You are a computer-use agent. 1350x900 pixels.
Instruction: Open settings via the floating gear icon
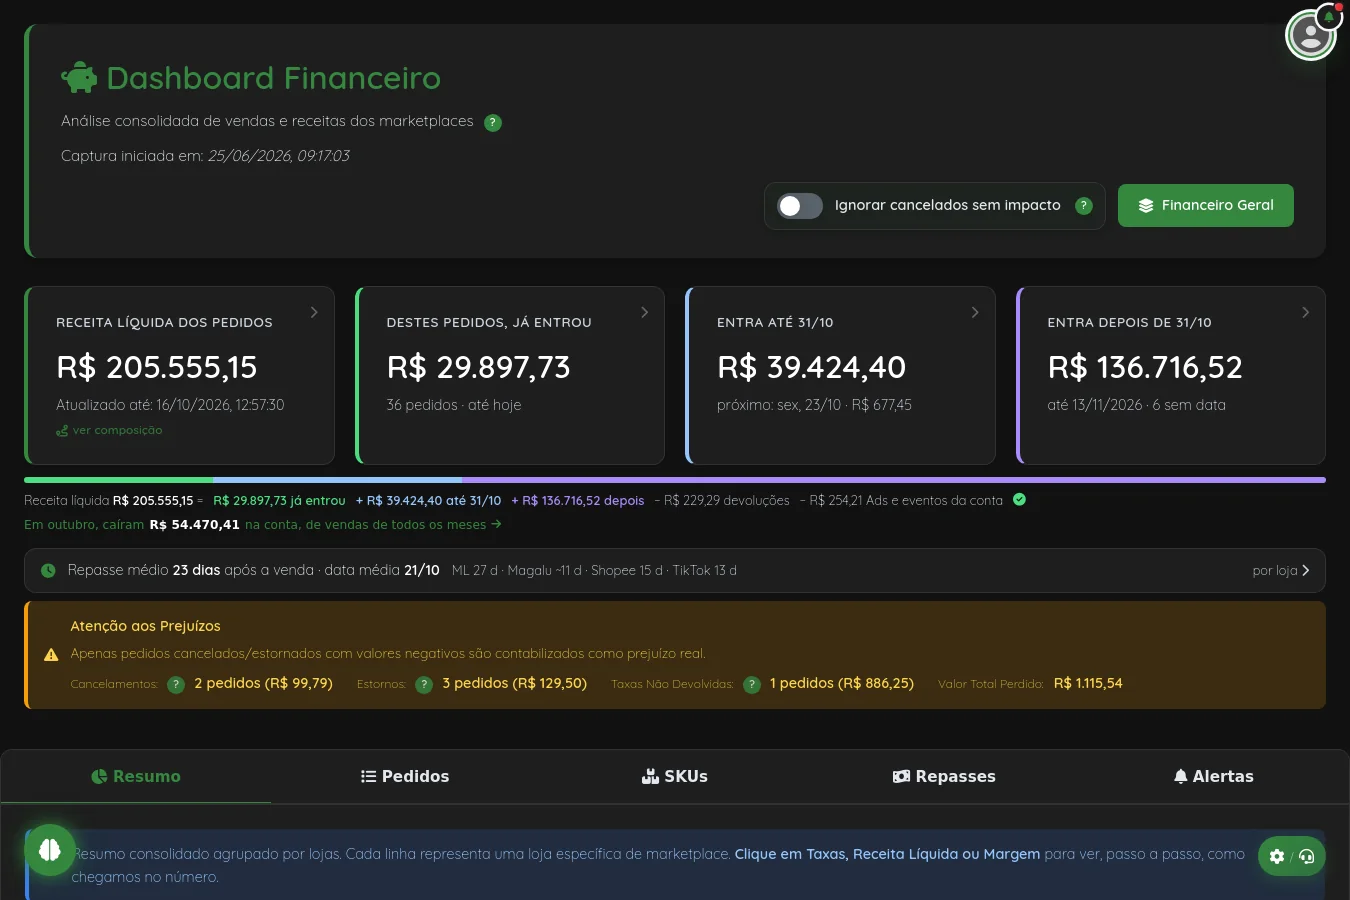[x=1277, y=856]
